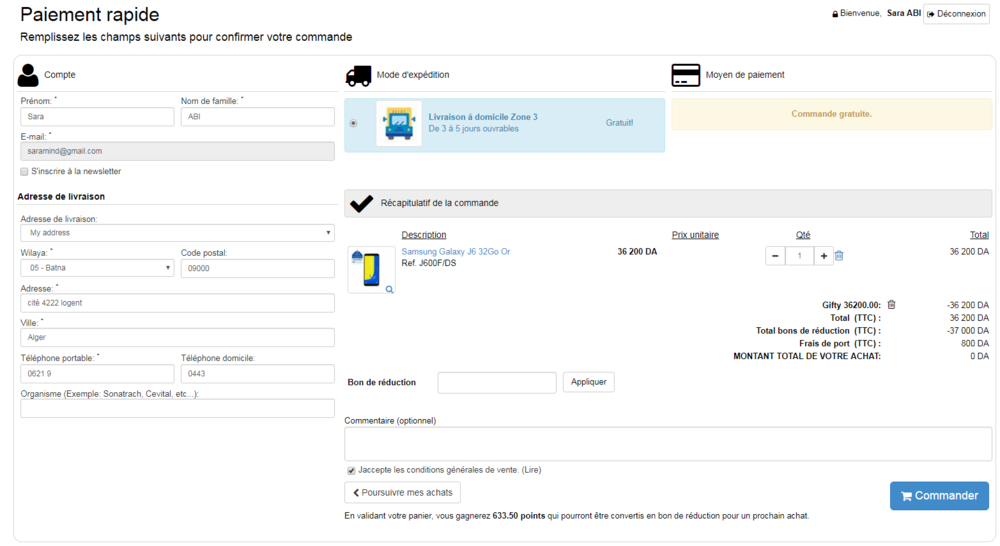
Task: Focus the Prénom field
Action: tap(97, 117)
